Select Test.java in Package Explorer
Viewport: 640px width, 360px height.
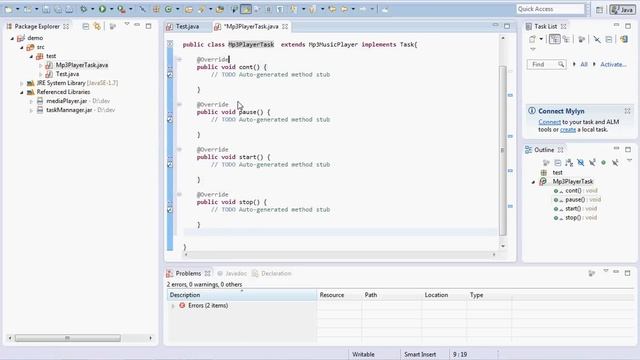(67, 74)
